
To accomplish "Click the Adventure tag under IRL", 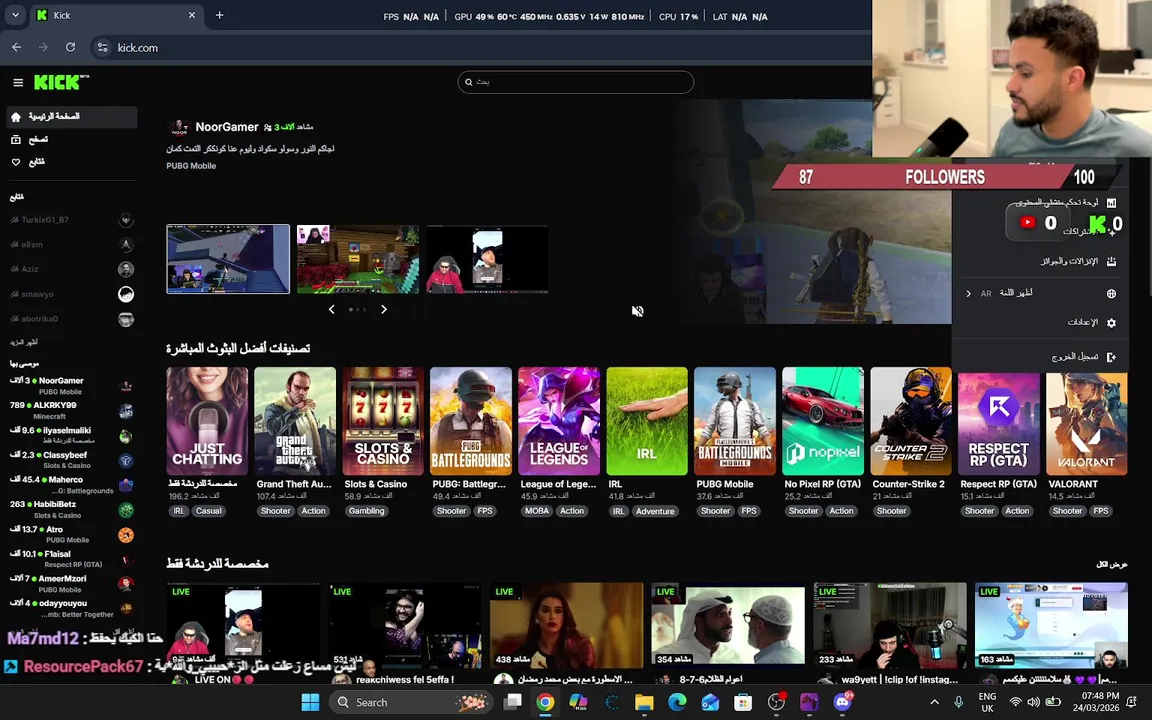I will pyautogui.click(x=655, y=511).
